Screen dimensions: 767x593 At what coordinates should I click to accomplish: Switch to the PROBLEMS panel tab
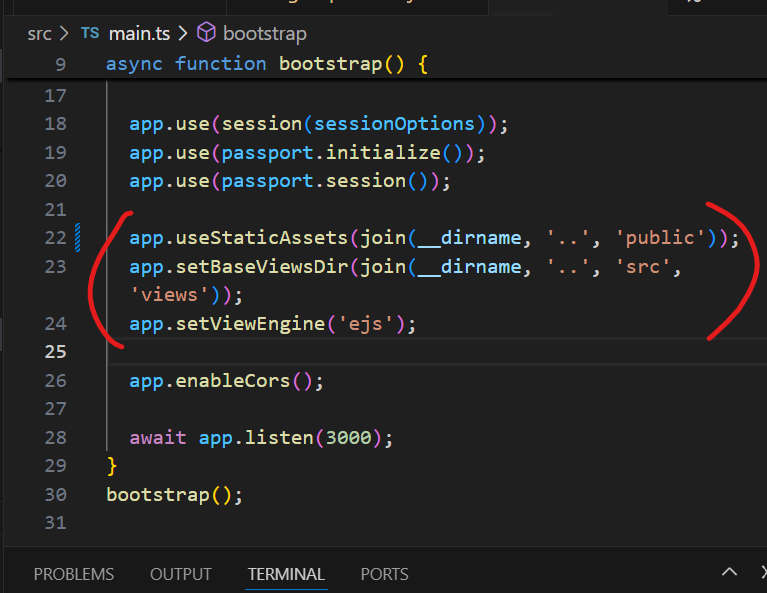click(74, 574)
